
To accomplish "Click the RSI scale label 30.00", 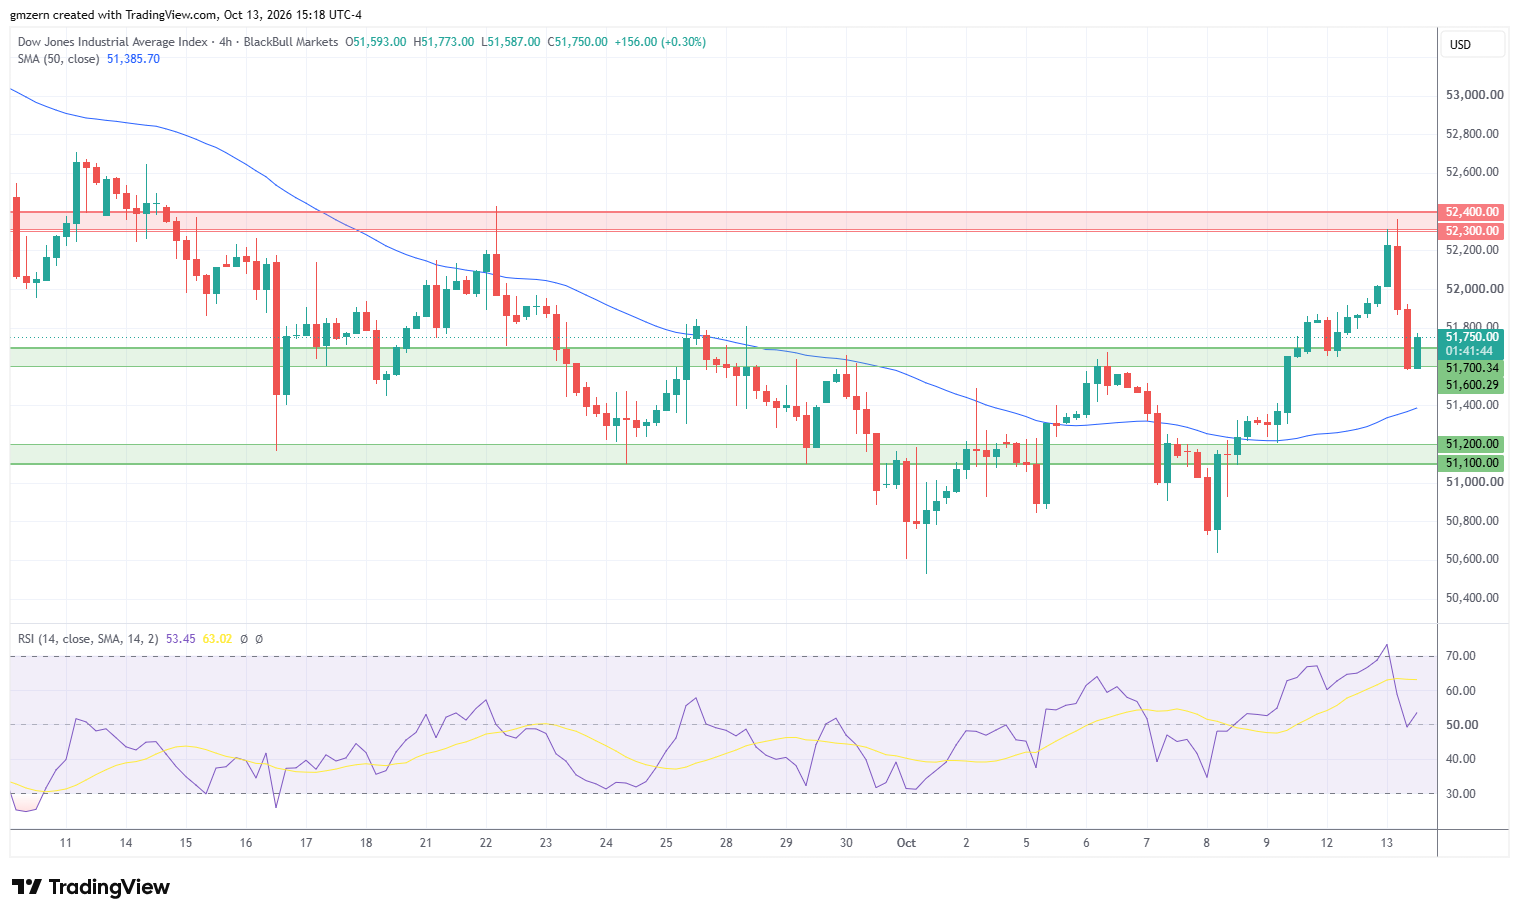I will 1461,794.
